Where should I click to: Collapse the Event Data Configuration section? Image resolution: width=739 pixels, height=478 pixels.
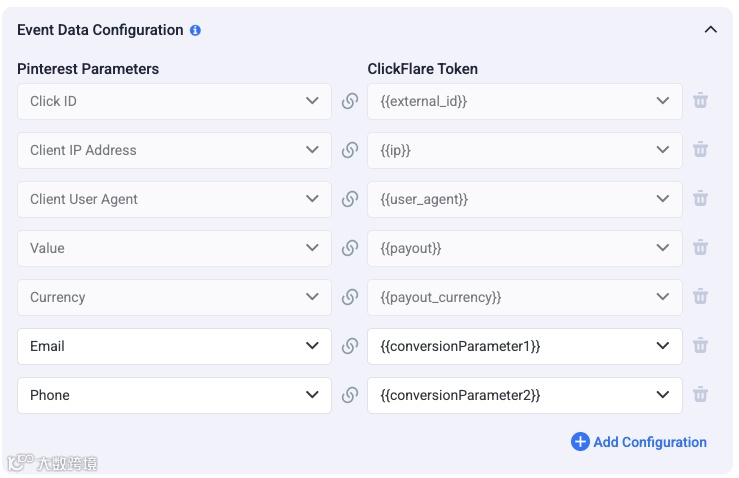[x=711, y=30]
